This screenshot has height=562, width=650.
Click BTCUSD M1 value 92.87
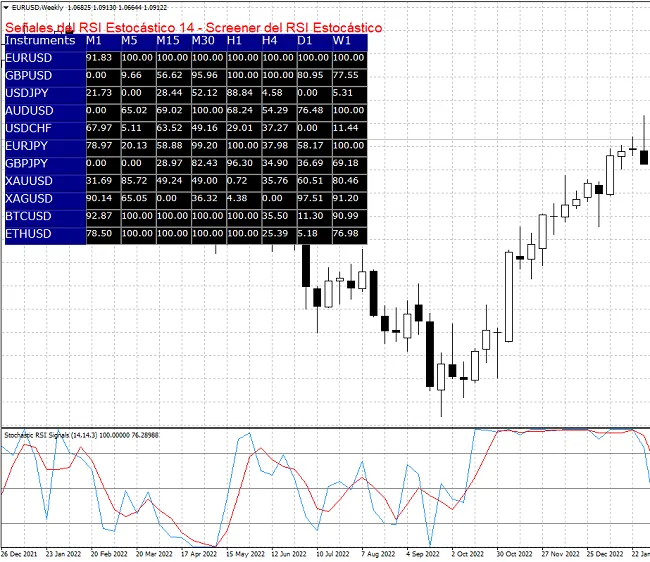tap(99, 216)
